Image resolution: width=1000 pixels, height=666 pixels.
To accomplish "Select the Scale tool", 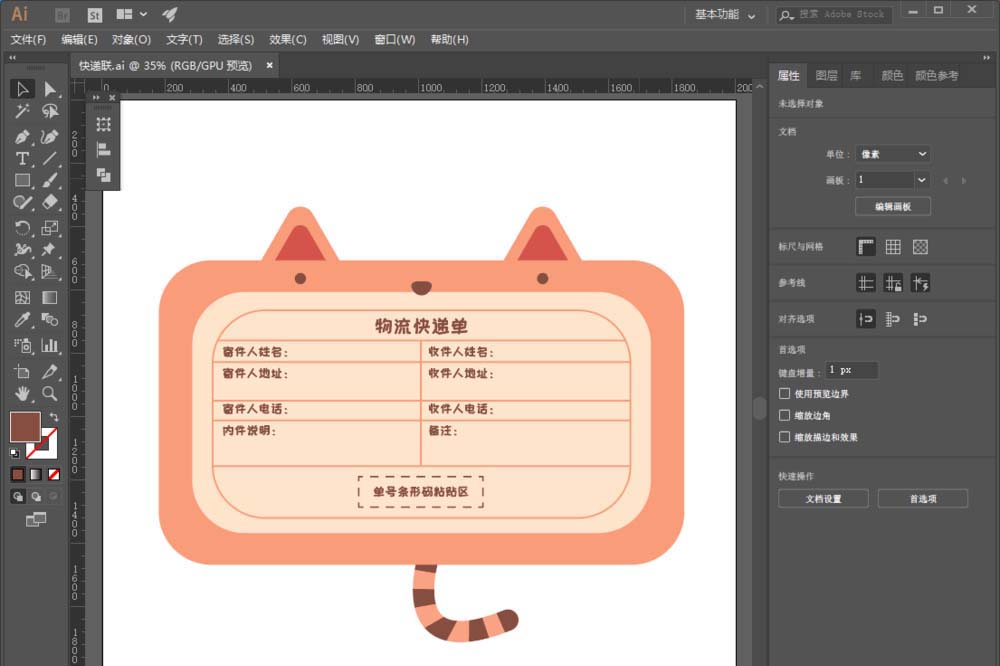I will click(50, 228).
